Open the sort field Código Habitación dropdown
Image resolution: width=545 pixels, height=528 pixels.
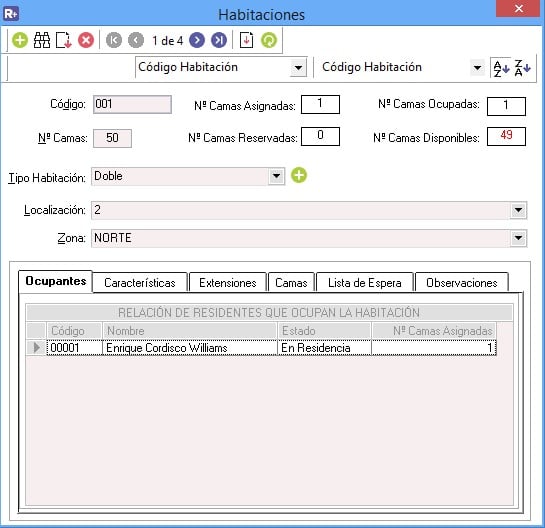[477, 67]
